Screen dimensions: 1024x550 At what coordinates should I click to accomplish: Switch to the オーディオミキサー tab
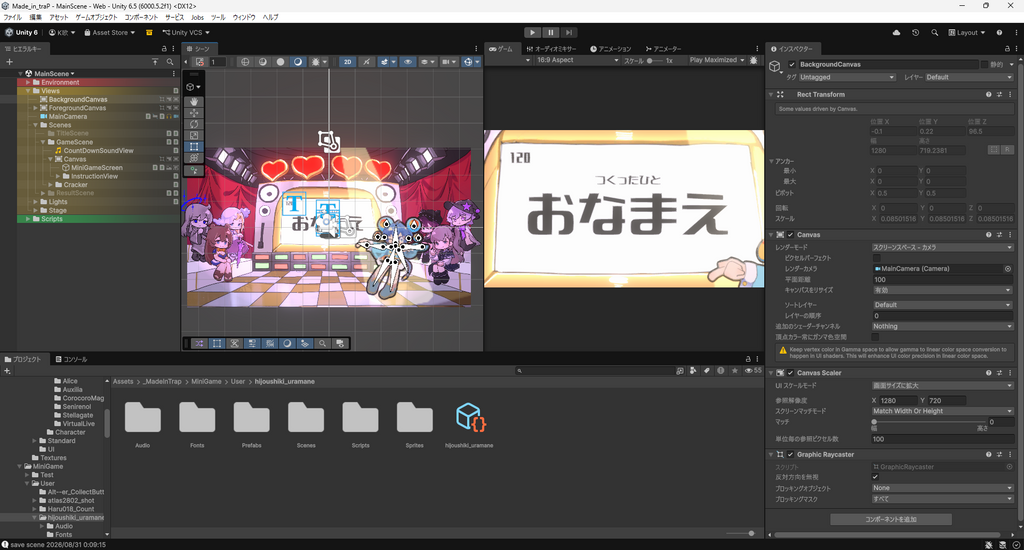tap(552, 49)
